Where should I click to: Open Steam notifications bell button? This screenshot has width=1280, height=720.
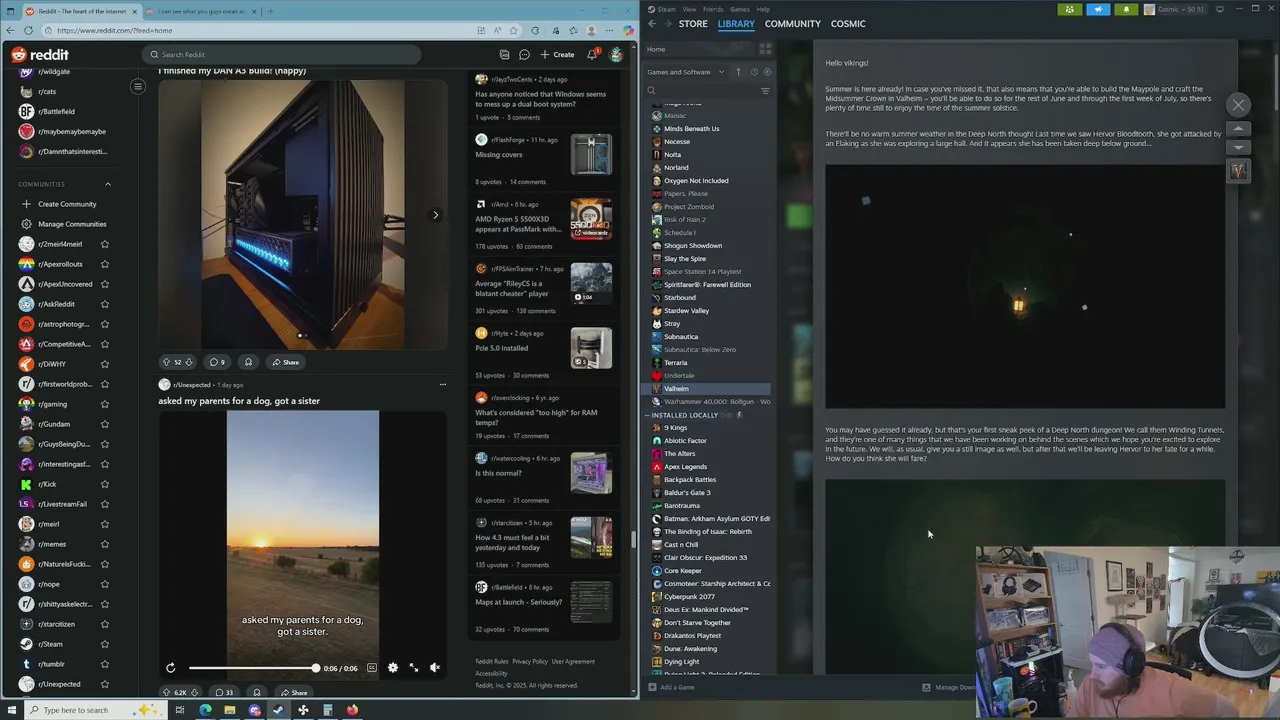click(x=1126, y=9)
